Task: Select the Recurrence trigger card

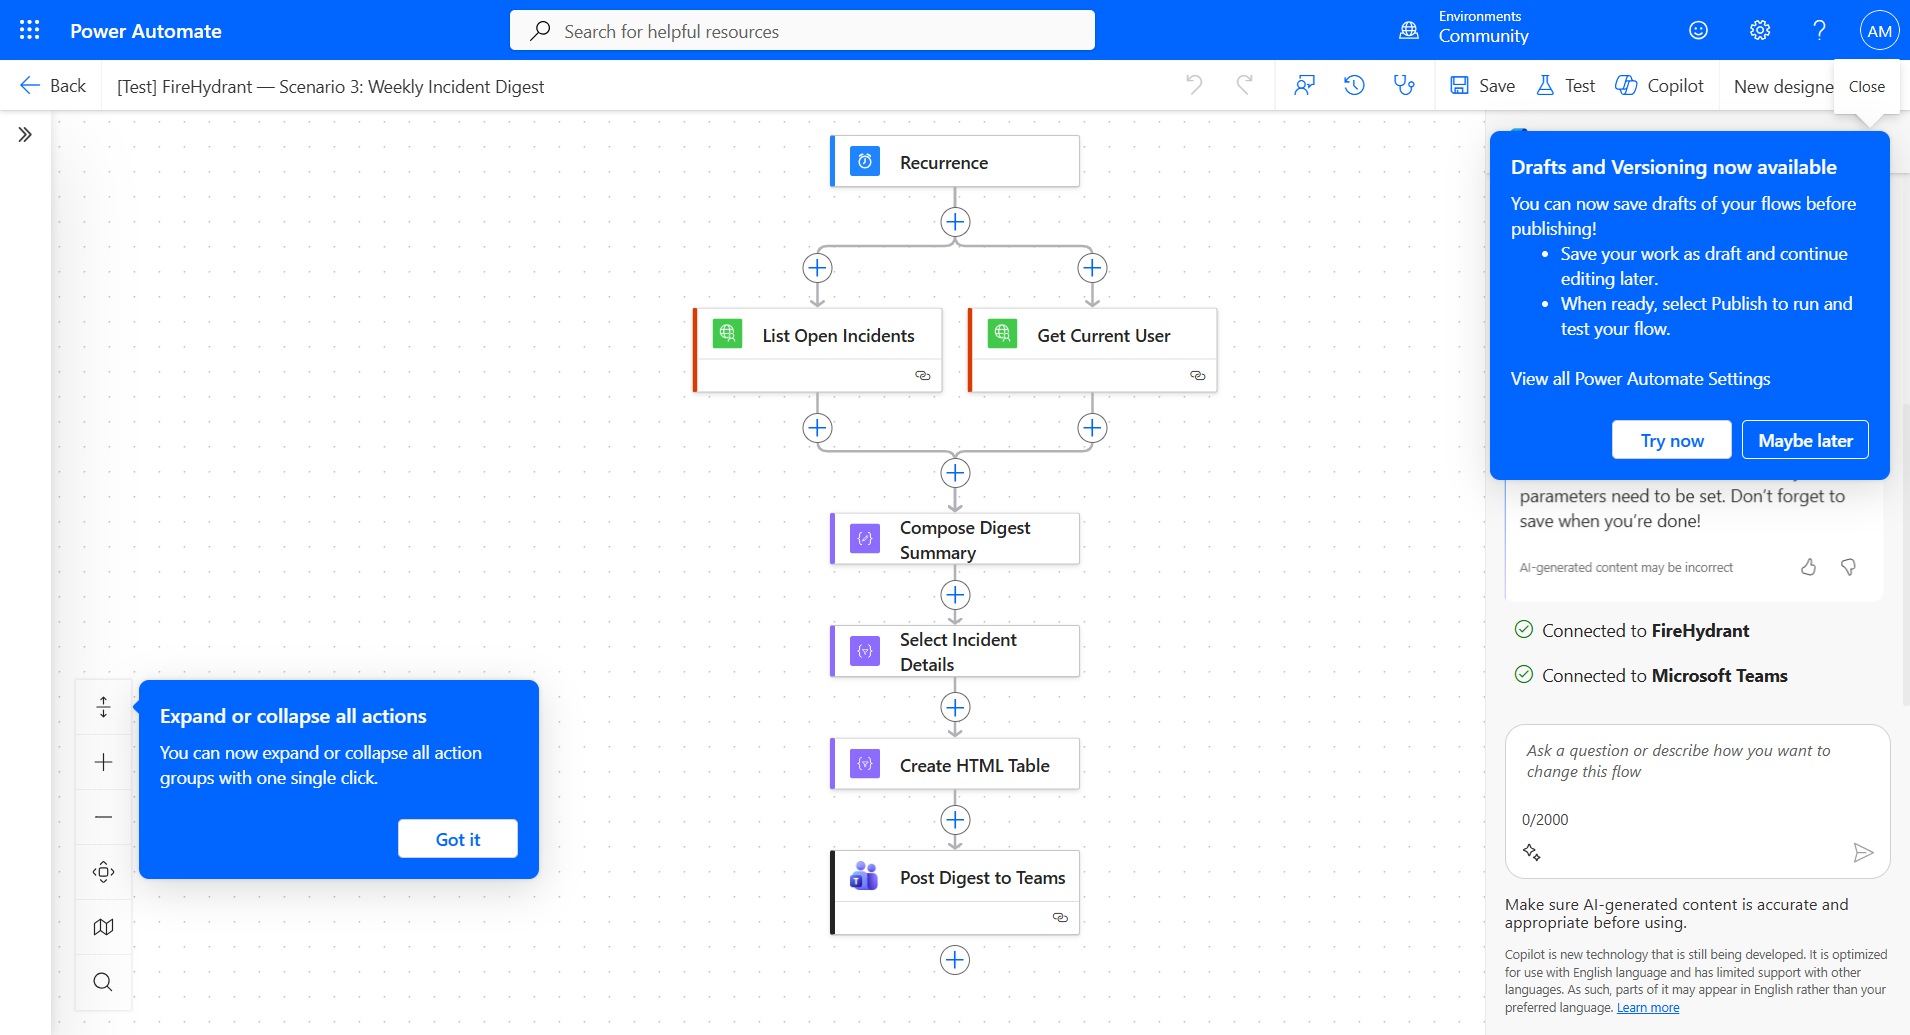Action: coord(955,161)
